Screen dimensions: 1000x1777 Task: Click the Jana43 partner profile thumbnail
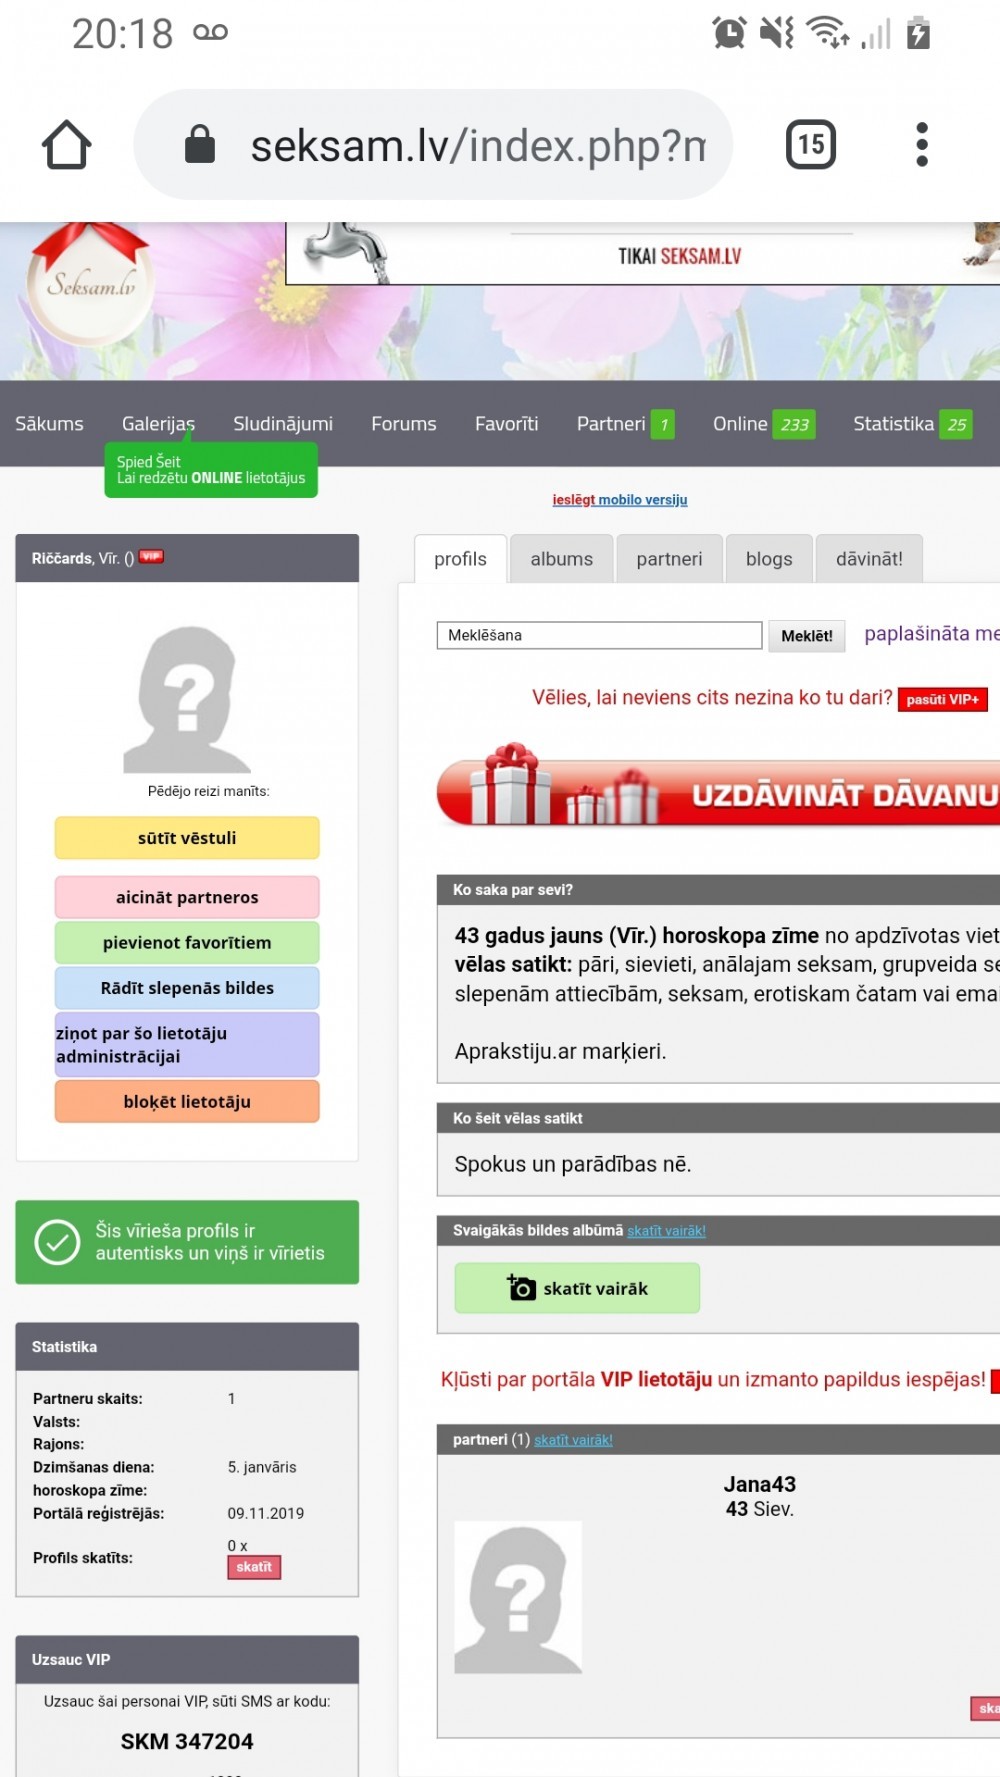[518, 1597]
